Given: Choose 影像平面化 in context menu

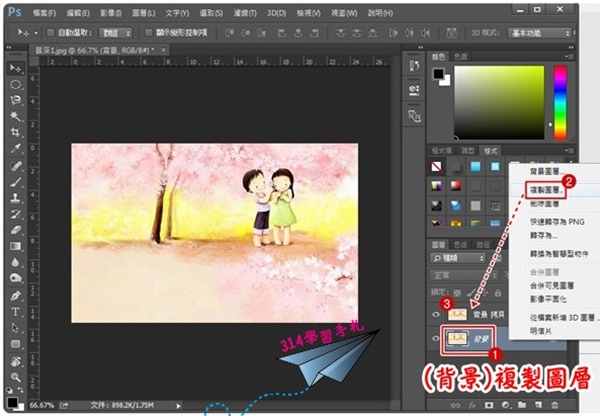Looking at the screenshot, I should pos(548,299).
